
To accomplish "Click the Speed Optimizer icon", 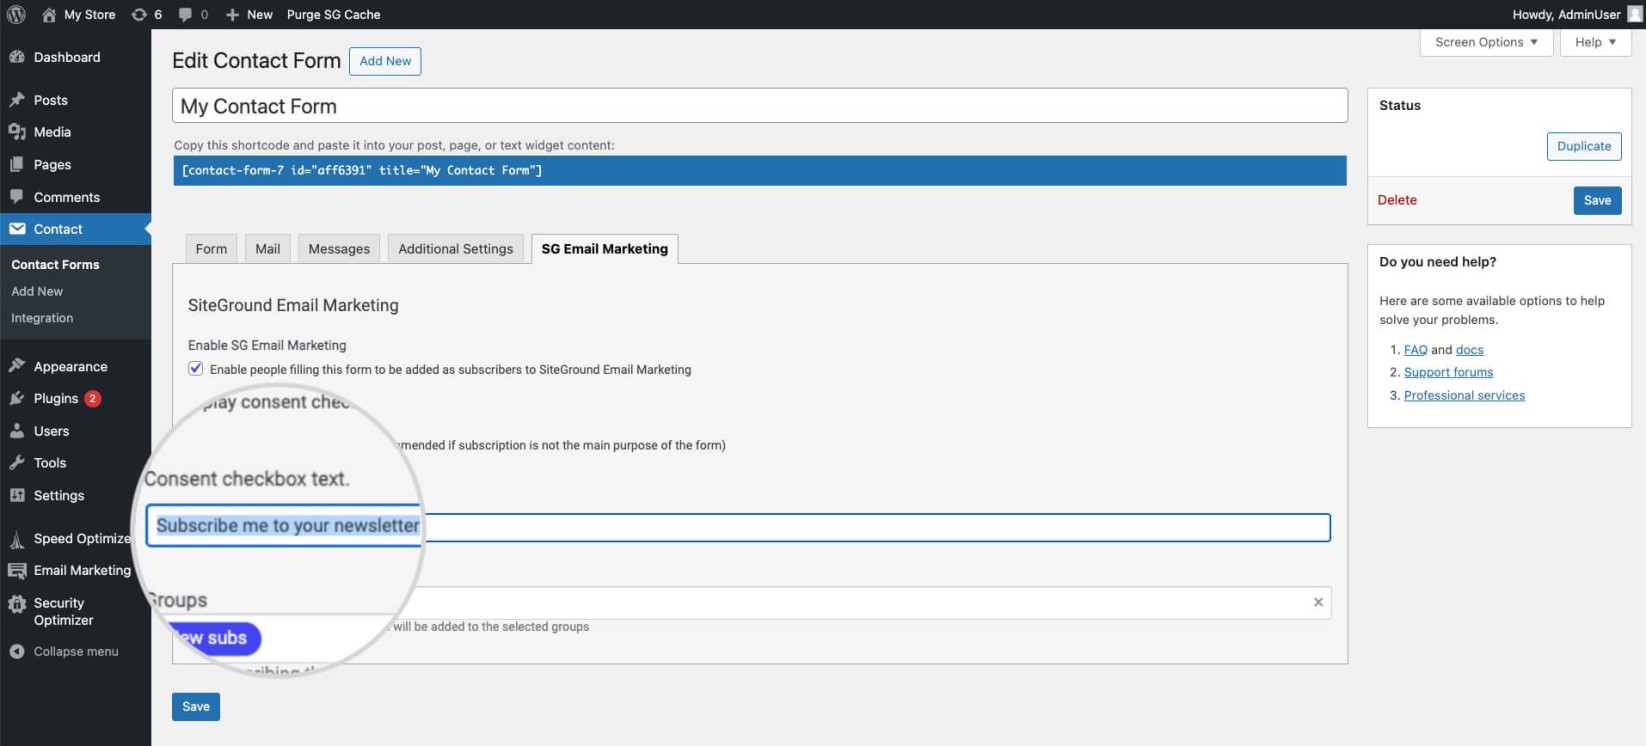I will (x=17, y=540).
